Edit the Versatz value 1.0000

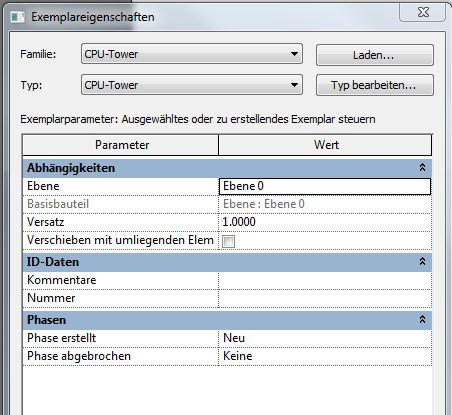[x=325, y=222]
